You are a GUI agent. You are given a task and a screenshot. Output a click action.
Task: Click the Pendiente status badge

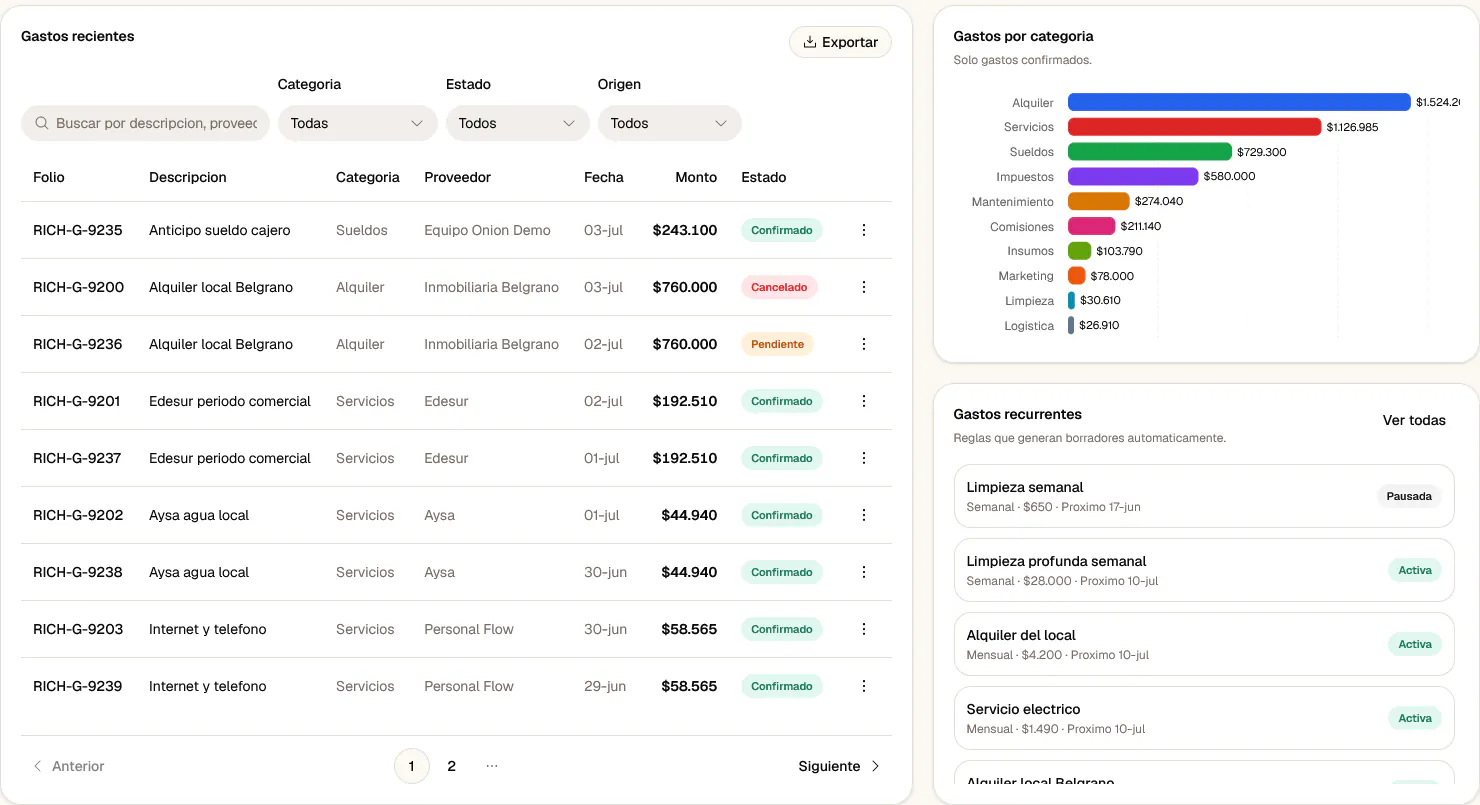[777, 344]
